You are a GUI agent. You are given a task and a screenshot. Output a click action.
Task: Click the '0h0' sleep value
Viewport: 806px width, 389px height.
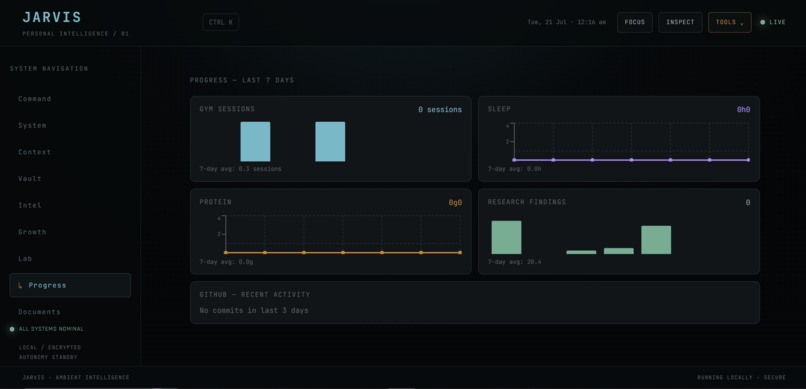point(743,109)
